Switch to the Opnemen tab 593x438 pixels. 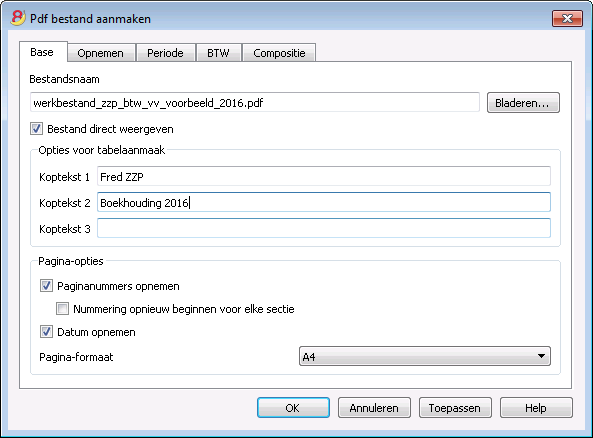101,53
